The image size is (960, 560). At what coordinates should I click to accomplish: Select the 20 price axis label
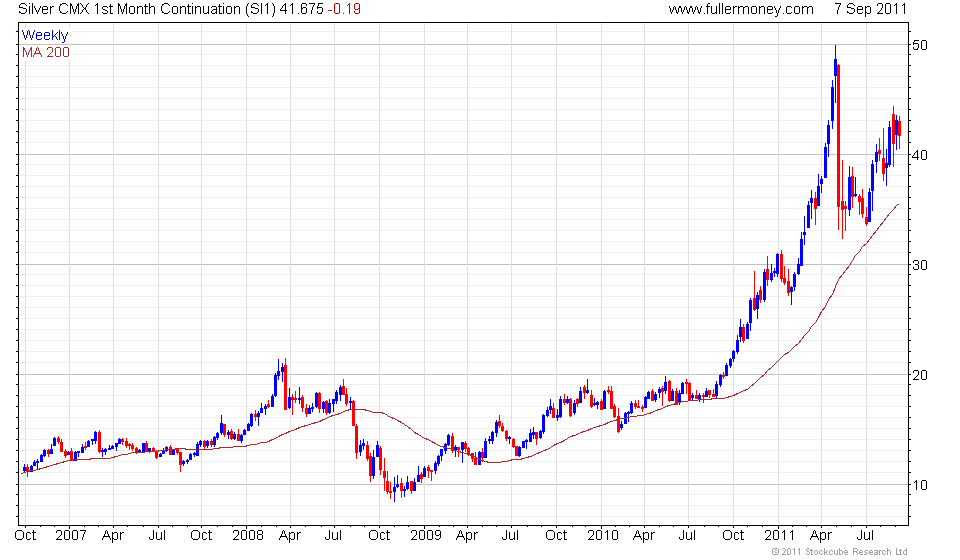(920, 376)
